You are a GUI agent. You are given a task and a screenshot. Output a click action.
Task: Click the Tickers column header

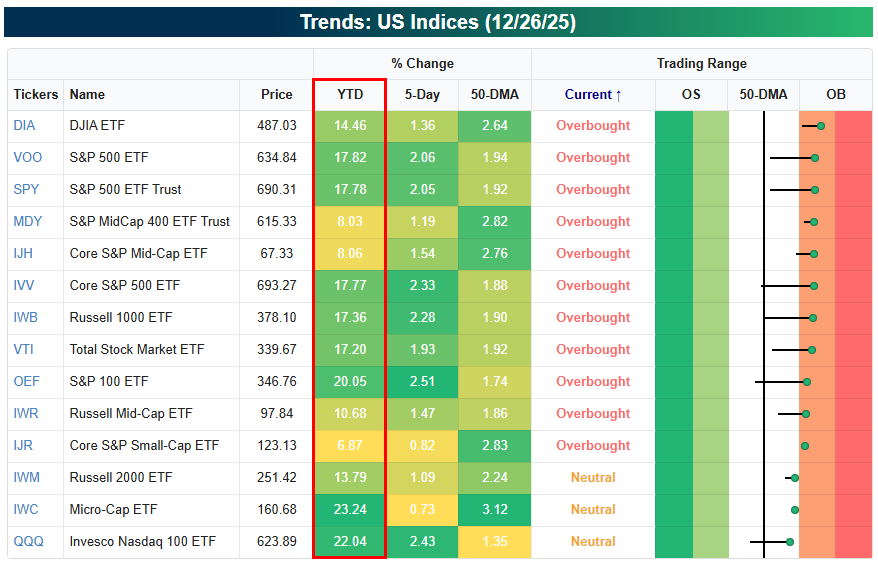click(x=36, y=95)
